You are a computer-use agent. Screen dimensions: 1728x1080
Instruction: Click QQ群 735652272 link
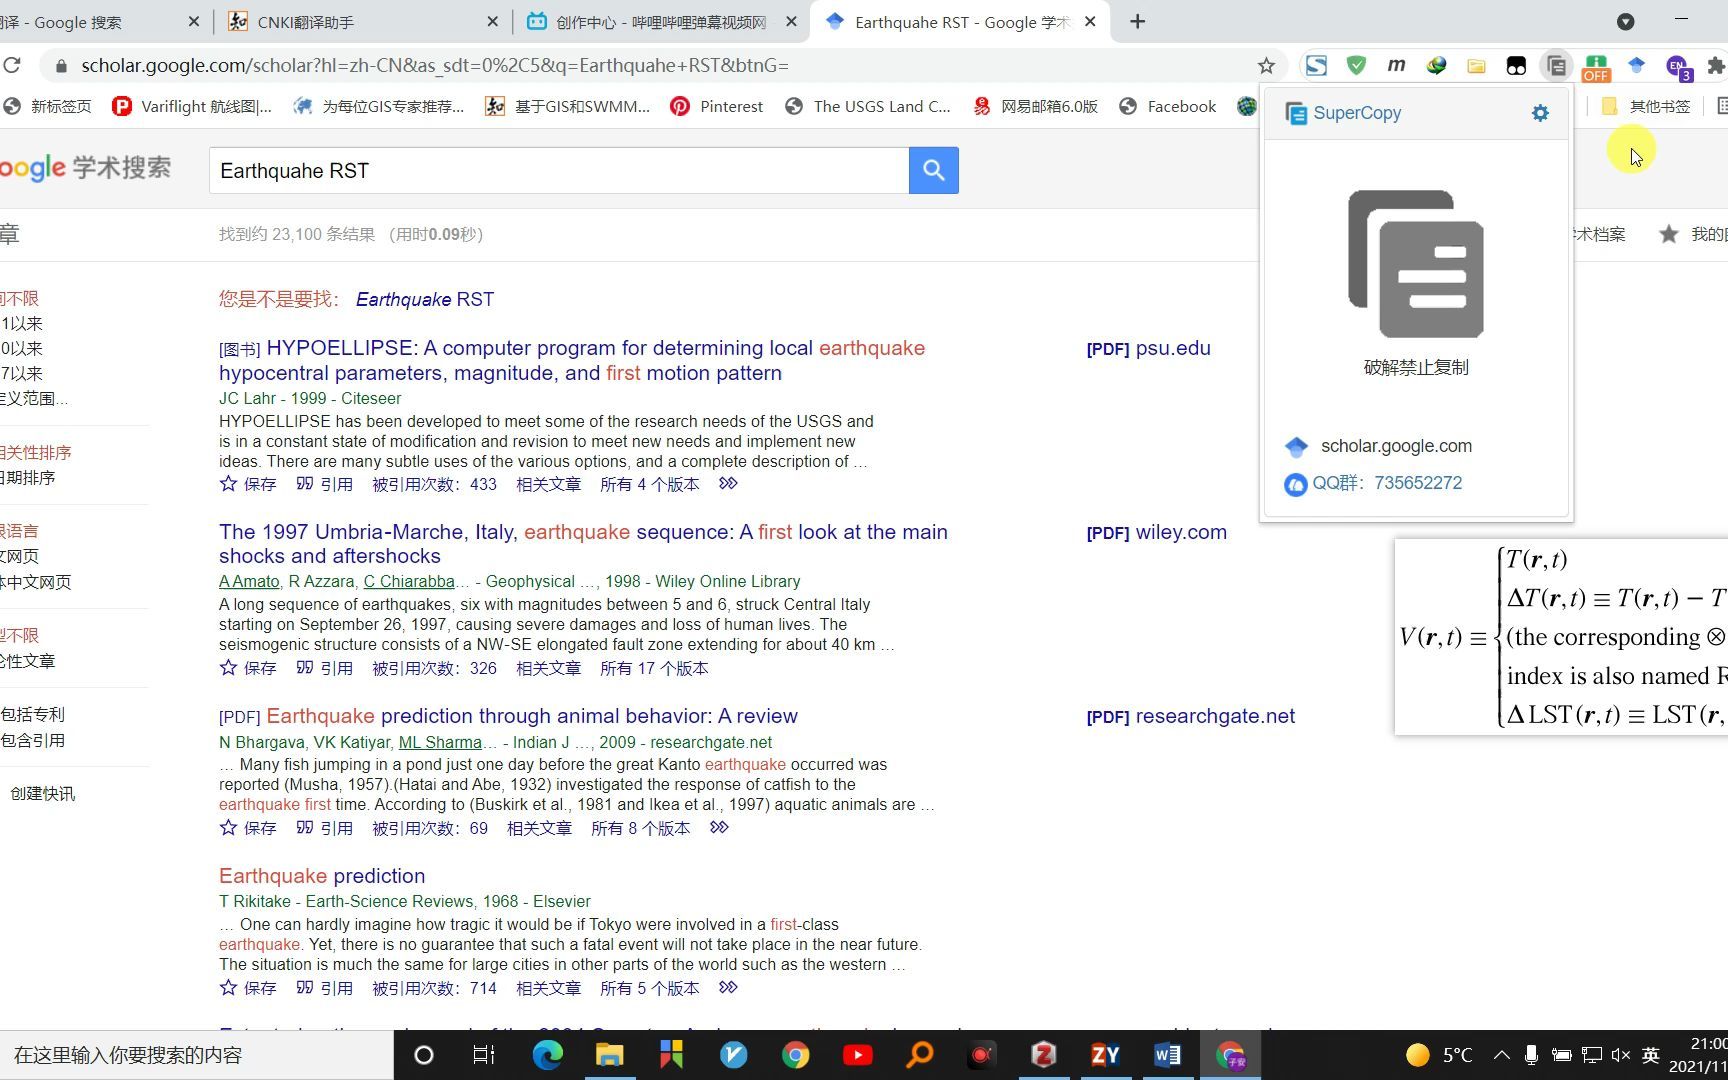1387,483
